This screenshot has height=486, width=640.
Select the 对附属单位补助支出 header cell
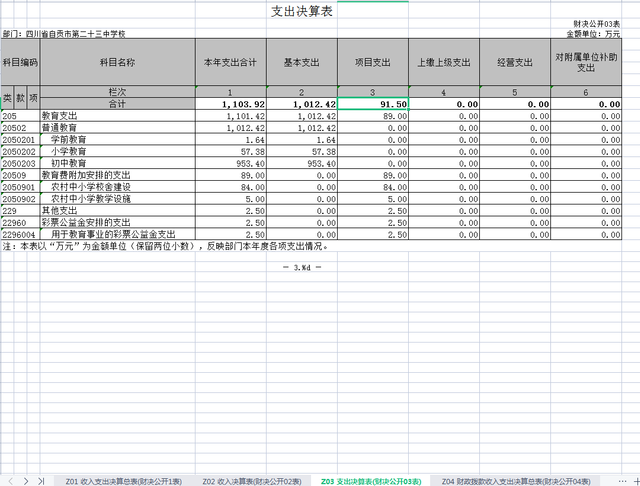tap(586, 62)
